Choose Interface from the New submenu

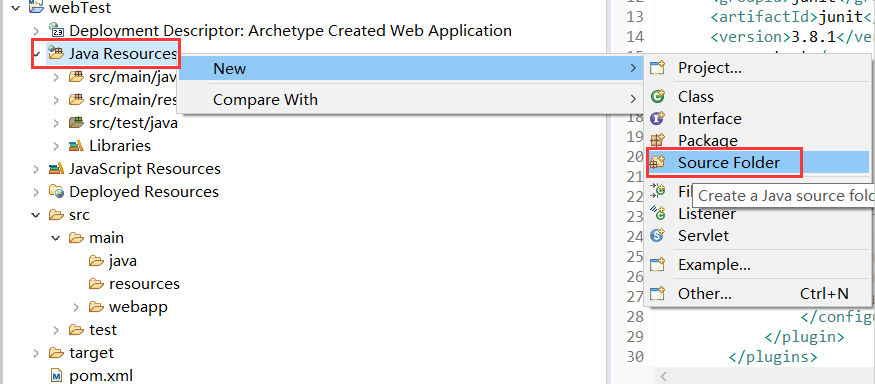point(759,118)
